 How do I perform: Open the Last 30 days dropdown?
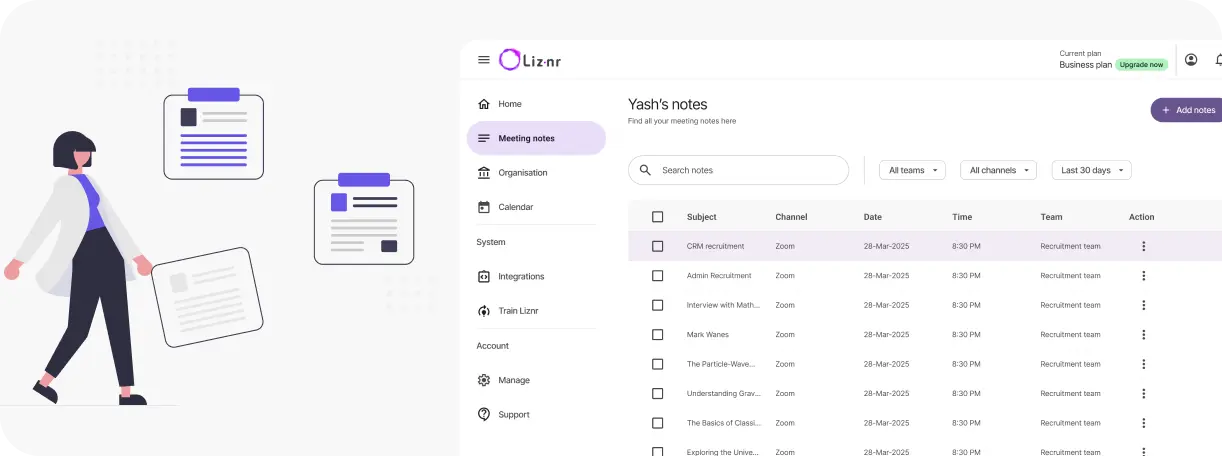click(x=1091, y=170)
